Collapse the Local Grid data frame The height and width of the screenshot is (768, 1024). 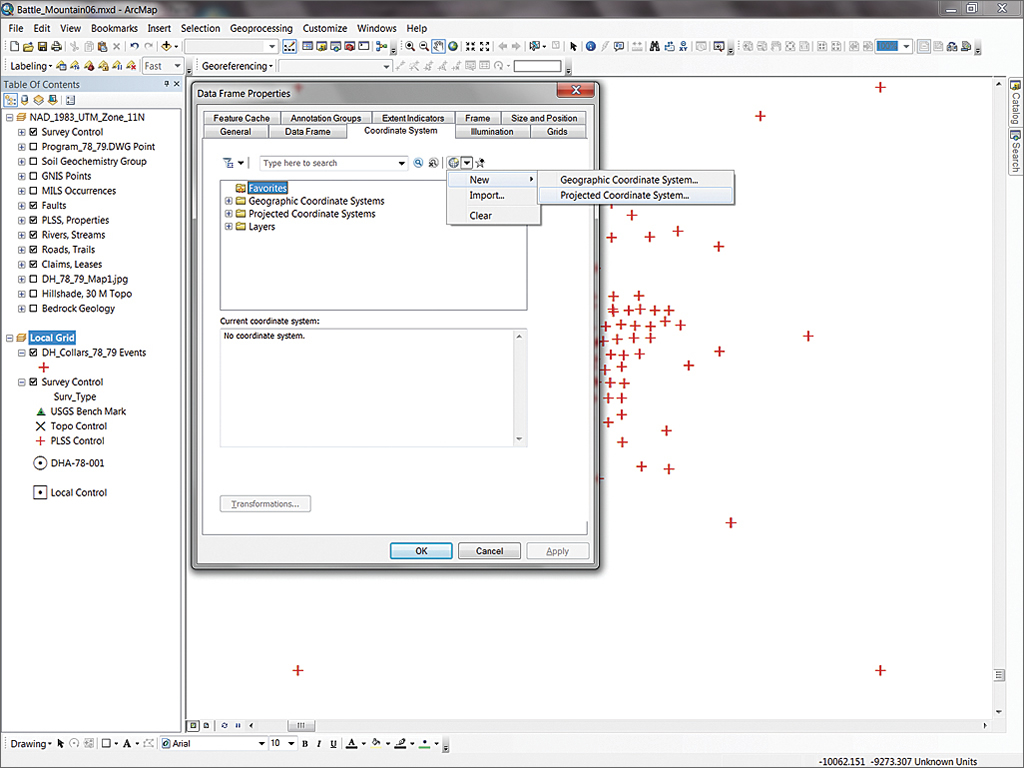click(10, 338)
